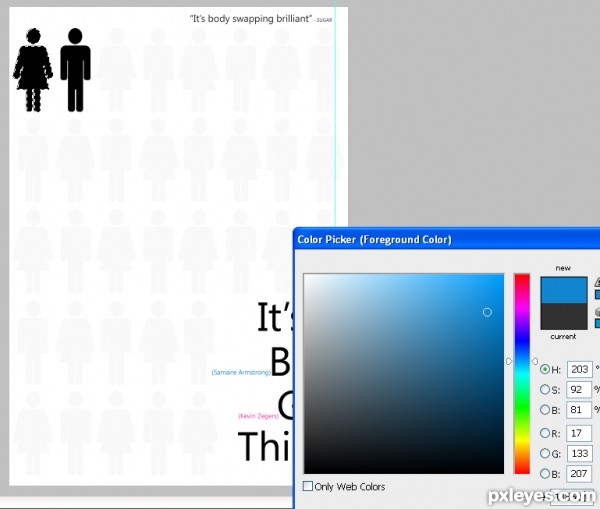Screen dimensions: 600x509
Task: Click the Color Picker (Foreground Color) title bar
Action: 447,240
